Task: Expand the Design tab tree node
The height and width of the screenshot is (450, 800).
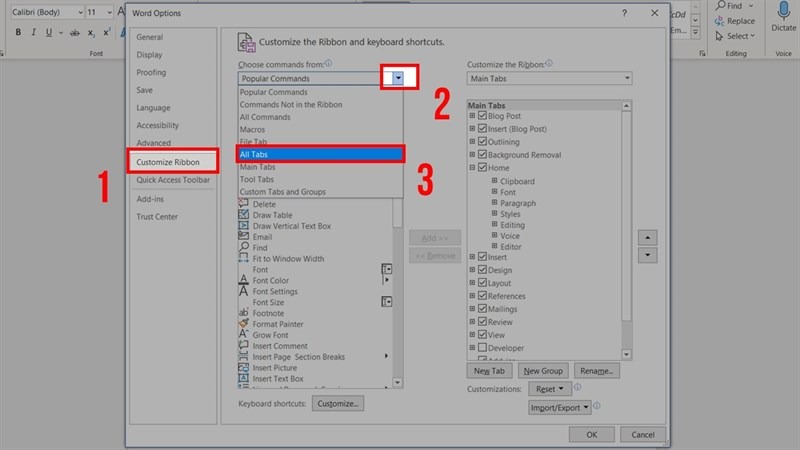Action: 472,270
